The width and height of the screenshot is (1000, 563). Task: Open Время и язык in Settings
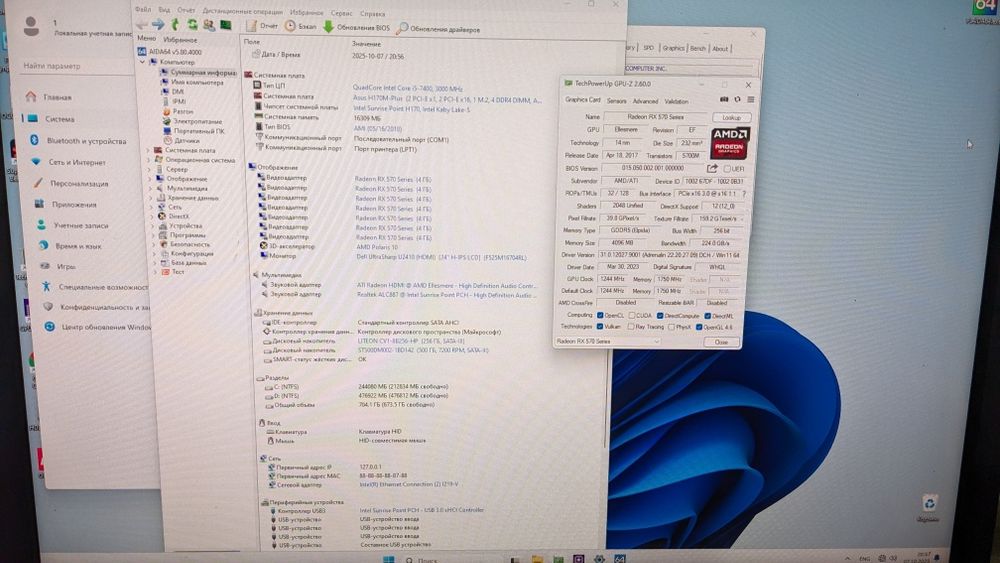pyautogui.click(x=70, y=245)
